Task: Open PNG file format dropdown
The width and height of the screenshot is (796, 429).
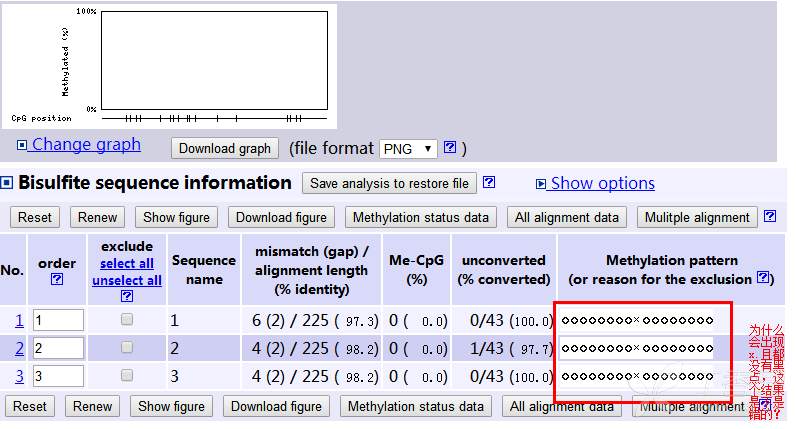Action: pos(408,149)
